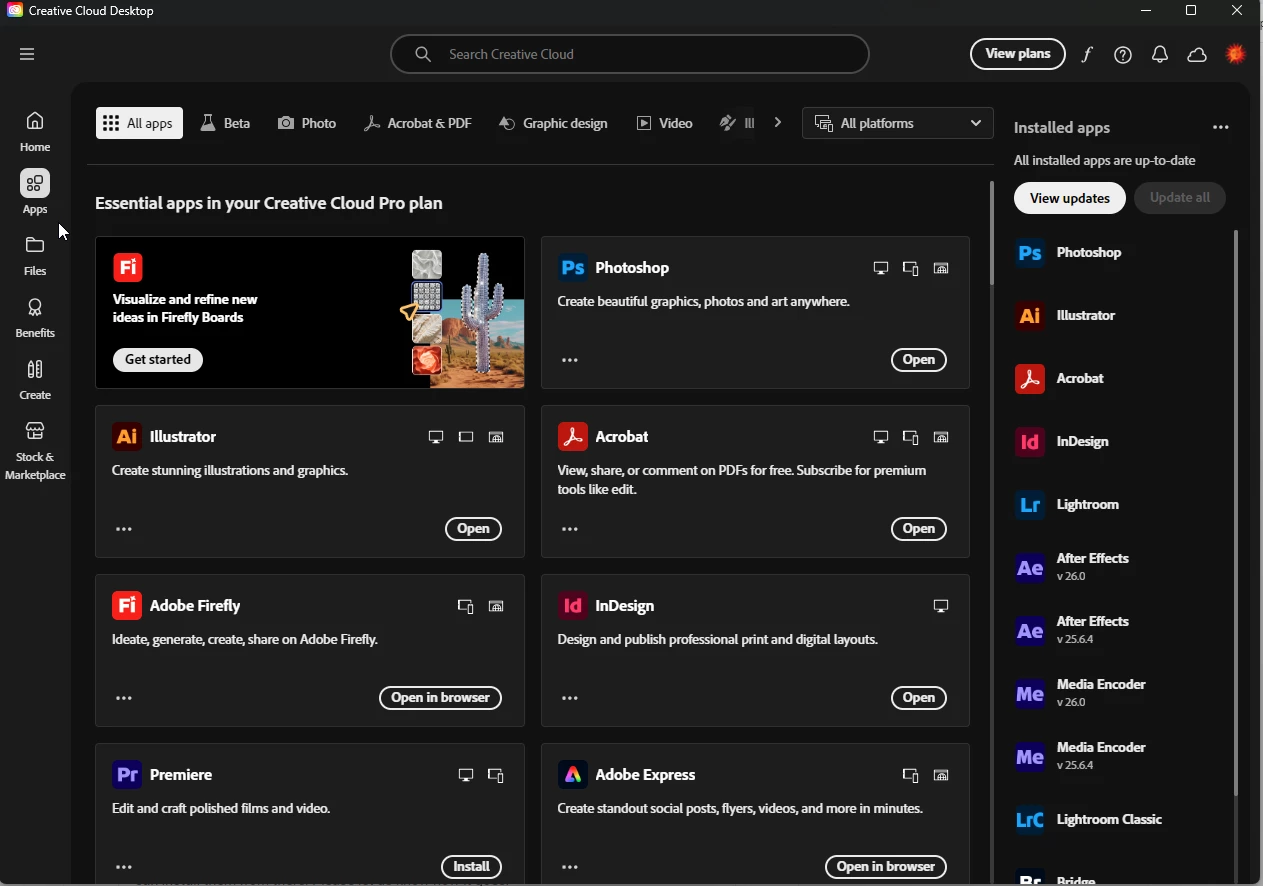Click the main app list scrollbar
The image size is (1263, 886).
[992, 233]
